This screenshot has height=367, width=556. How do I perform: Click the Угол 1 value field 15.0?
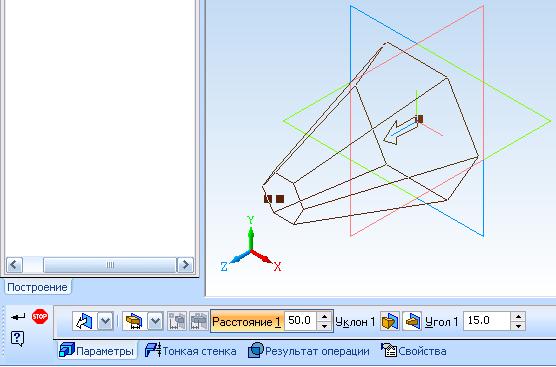click(486, 321)
